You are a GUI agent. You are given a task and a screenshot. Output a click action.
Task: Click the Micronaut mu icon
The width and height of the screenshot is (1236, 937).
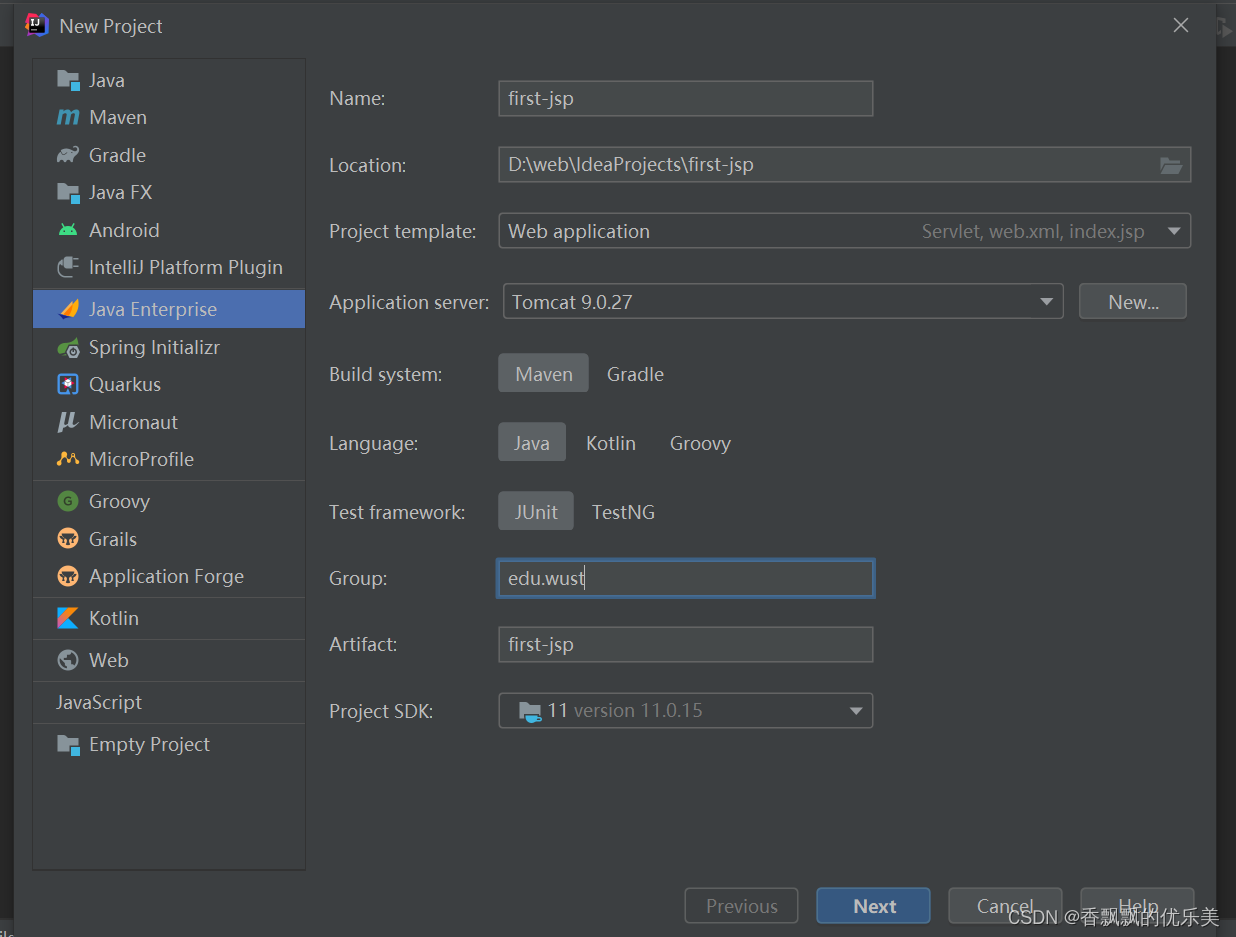click(x=68, y=422)
